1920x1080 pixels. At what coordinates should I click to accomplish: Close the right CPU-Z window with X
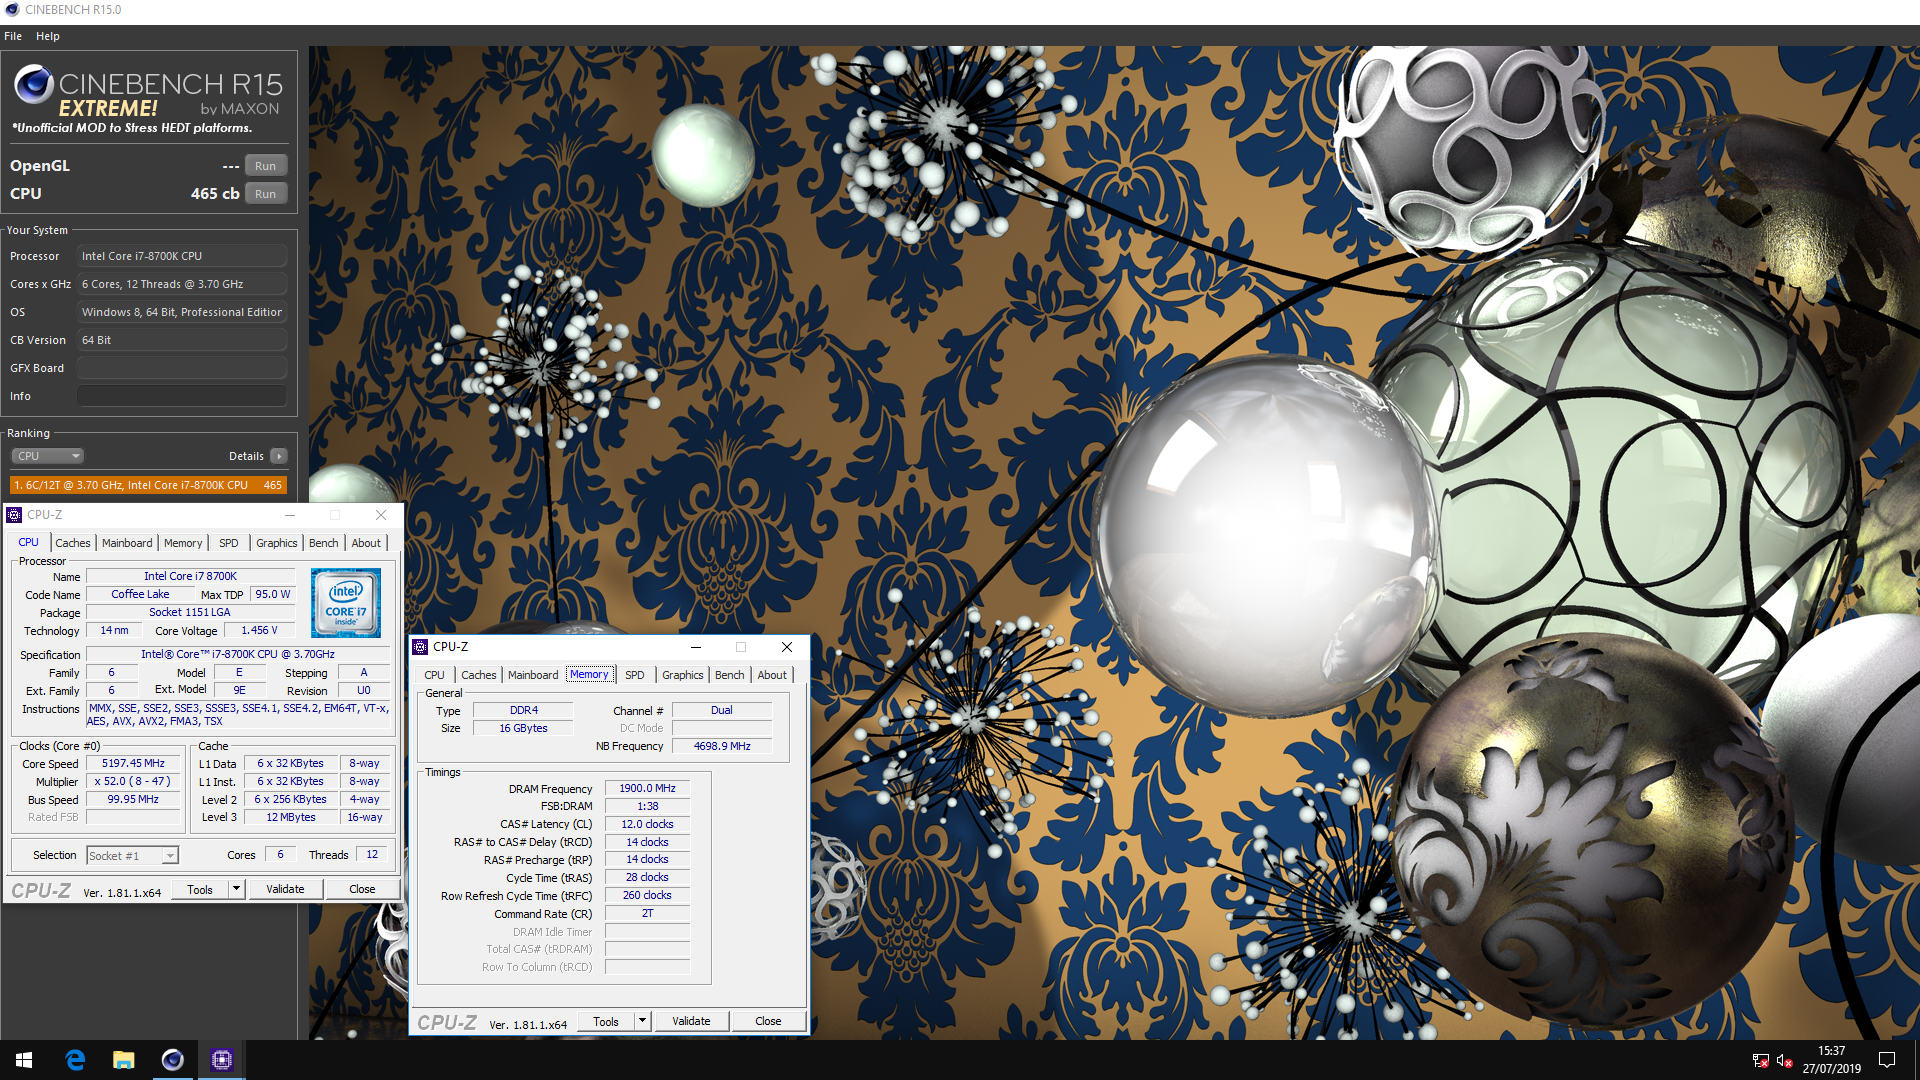[787, 647]
